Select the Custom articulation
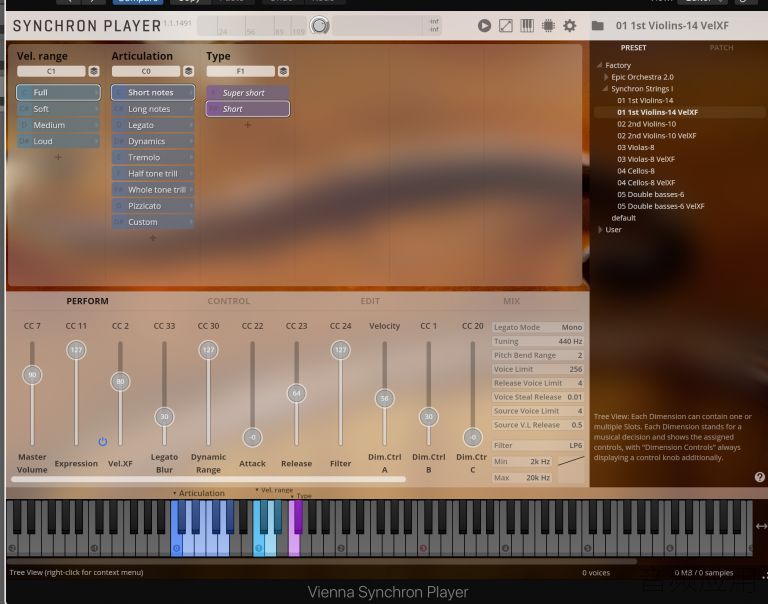The image size is (768, 604). click(153, 222)
